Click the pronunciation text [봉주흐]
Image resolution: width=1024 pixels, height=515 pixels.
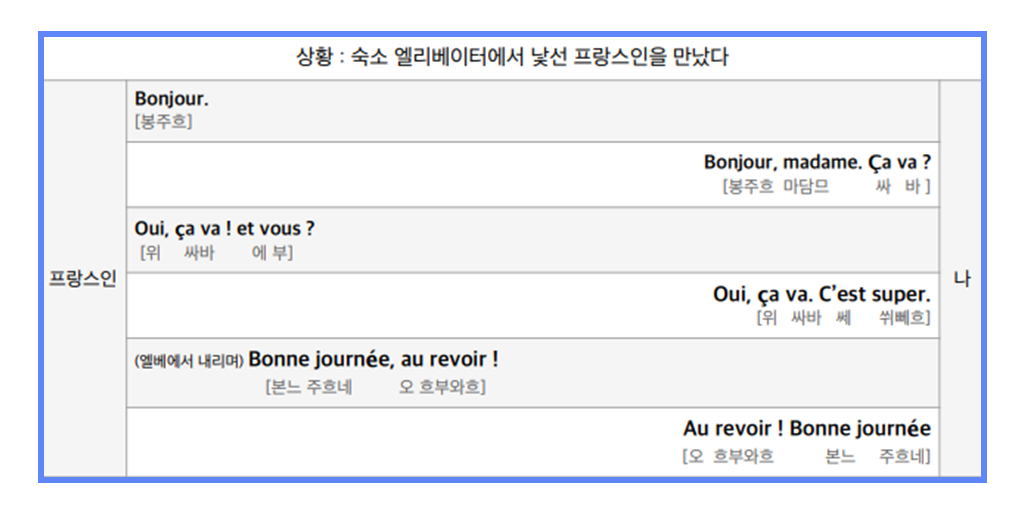[x=163, y=122]
